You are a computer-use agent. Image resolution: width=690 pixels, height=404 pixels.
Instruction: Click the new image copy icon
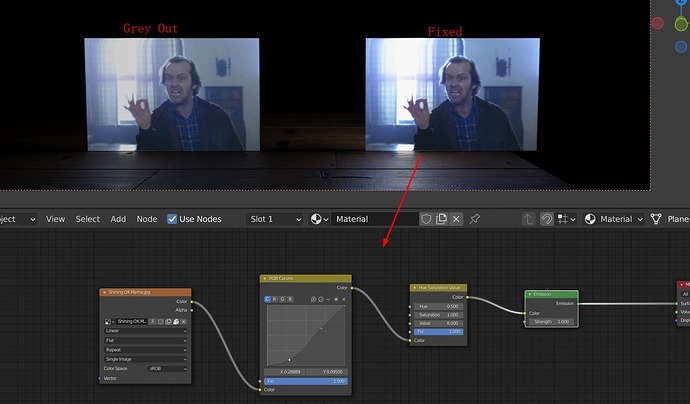[168, 322]
